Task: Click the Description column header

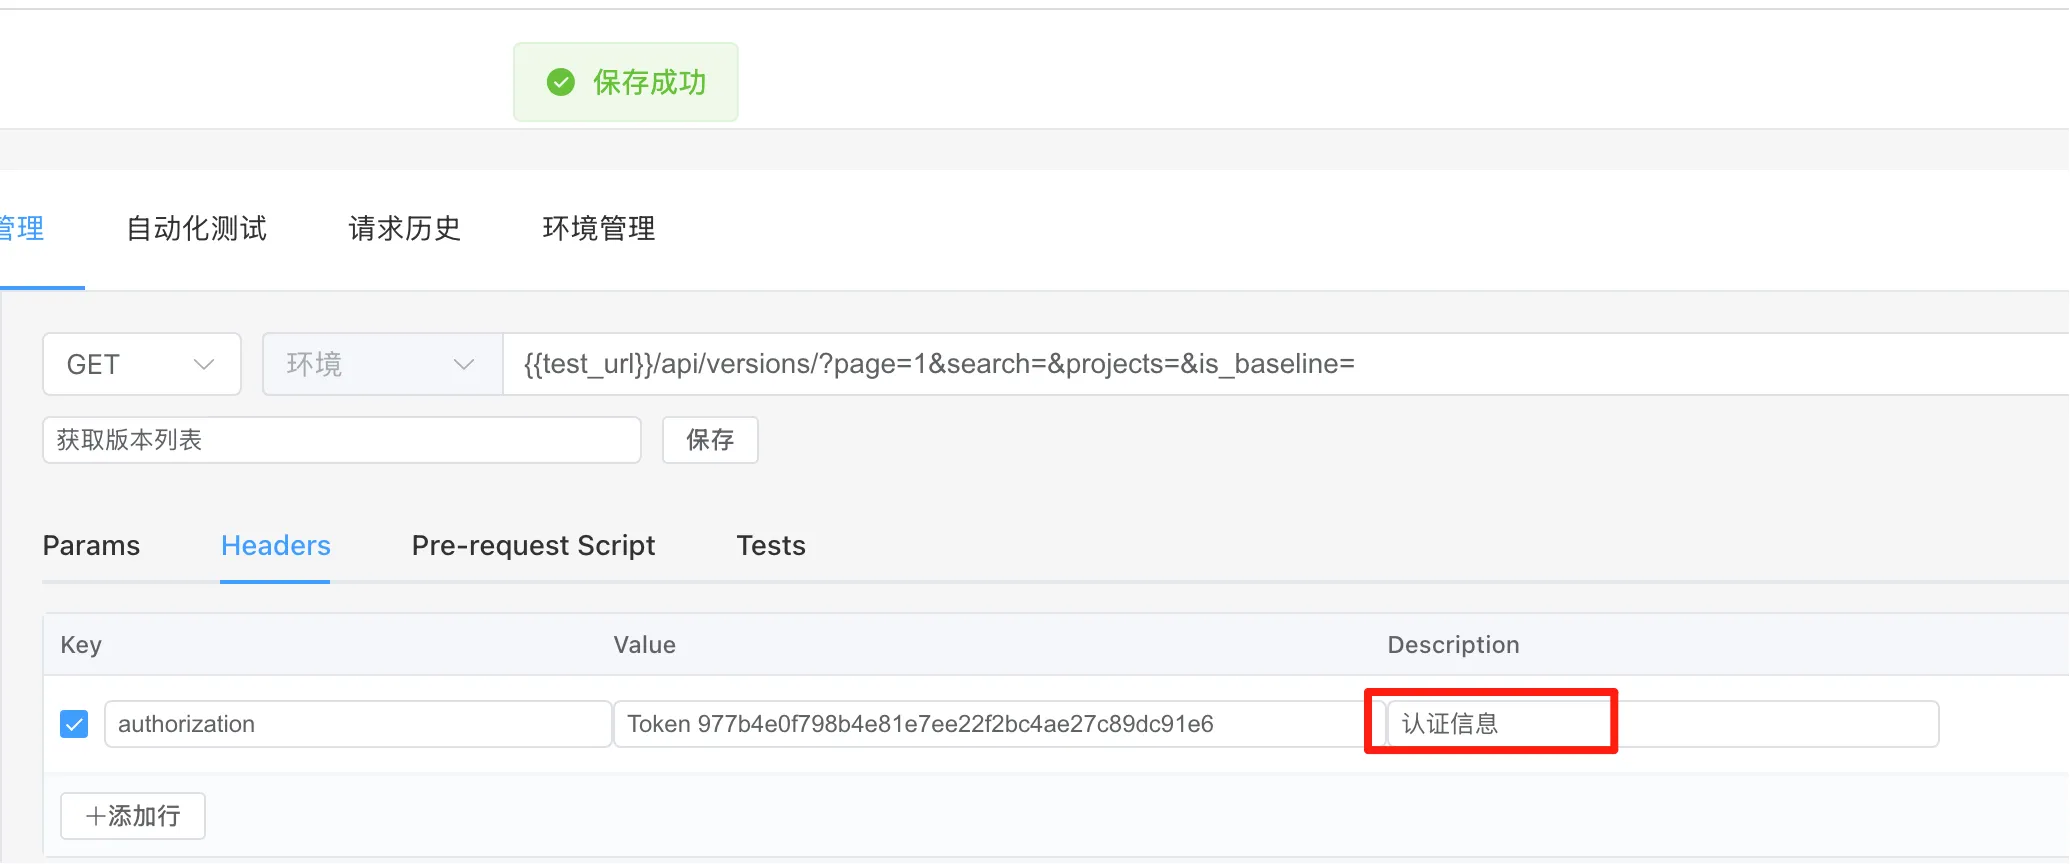Action: point(1452,645)
